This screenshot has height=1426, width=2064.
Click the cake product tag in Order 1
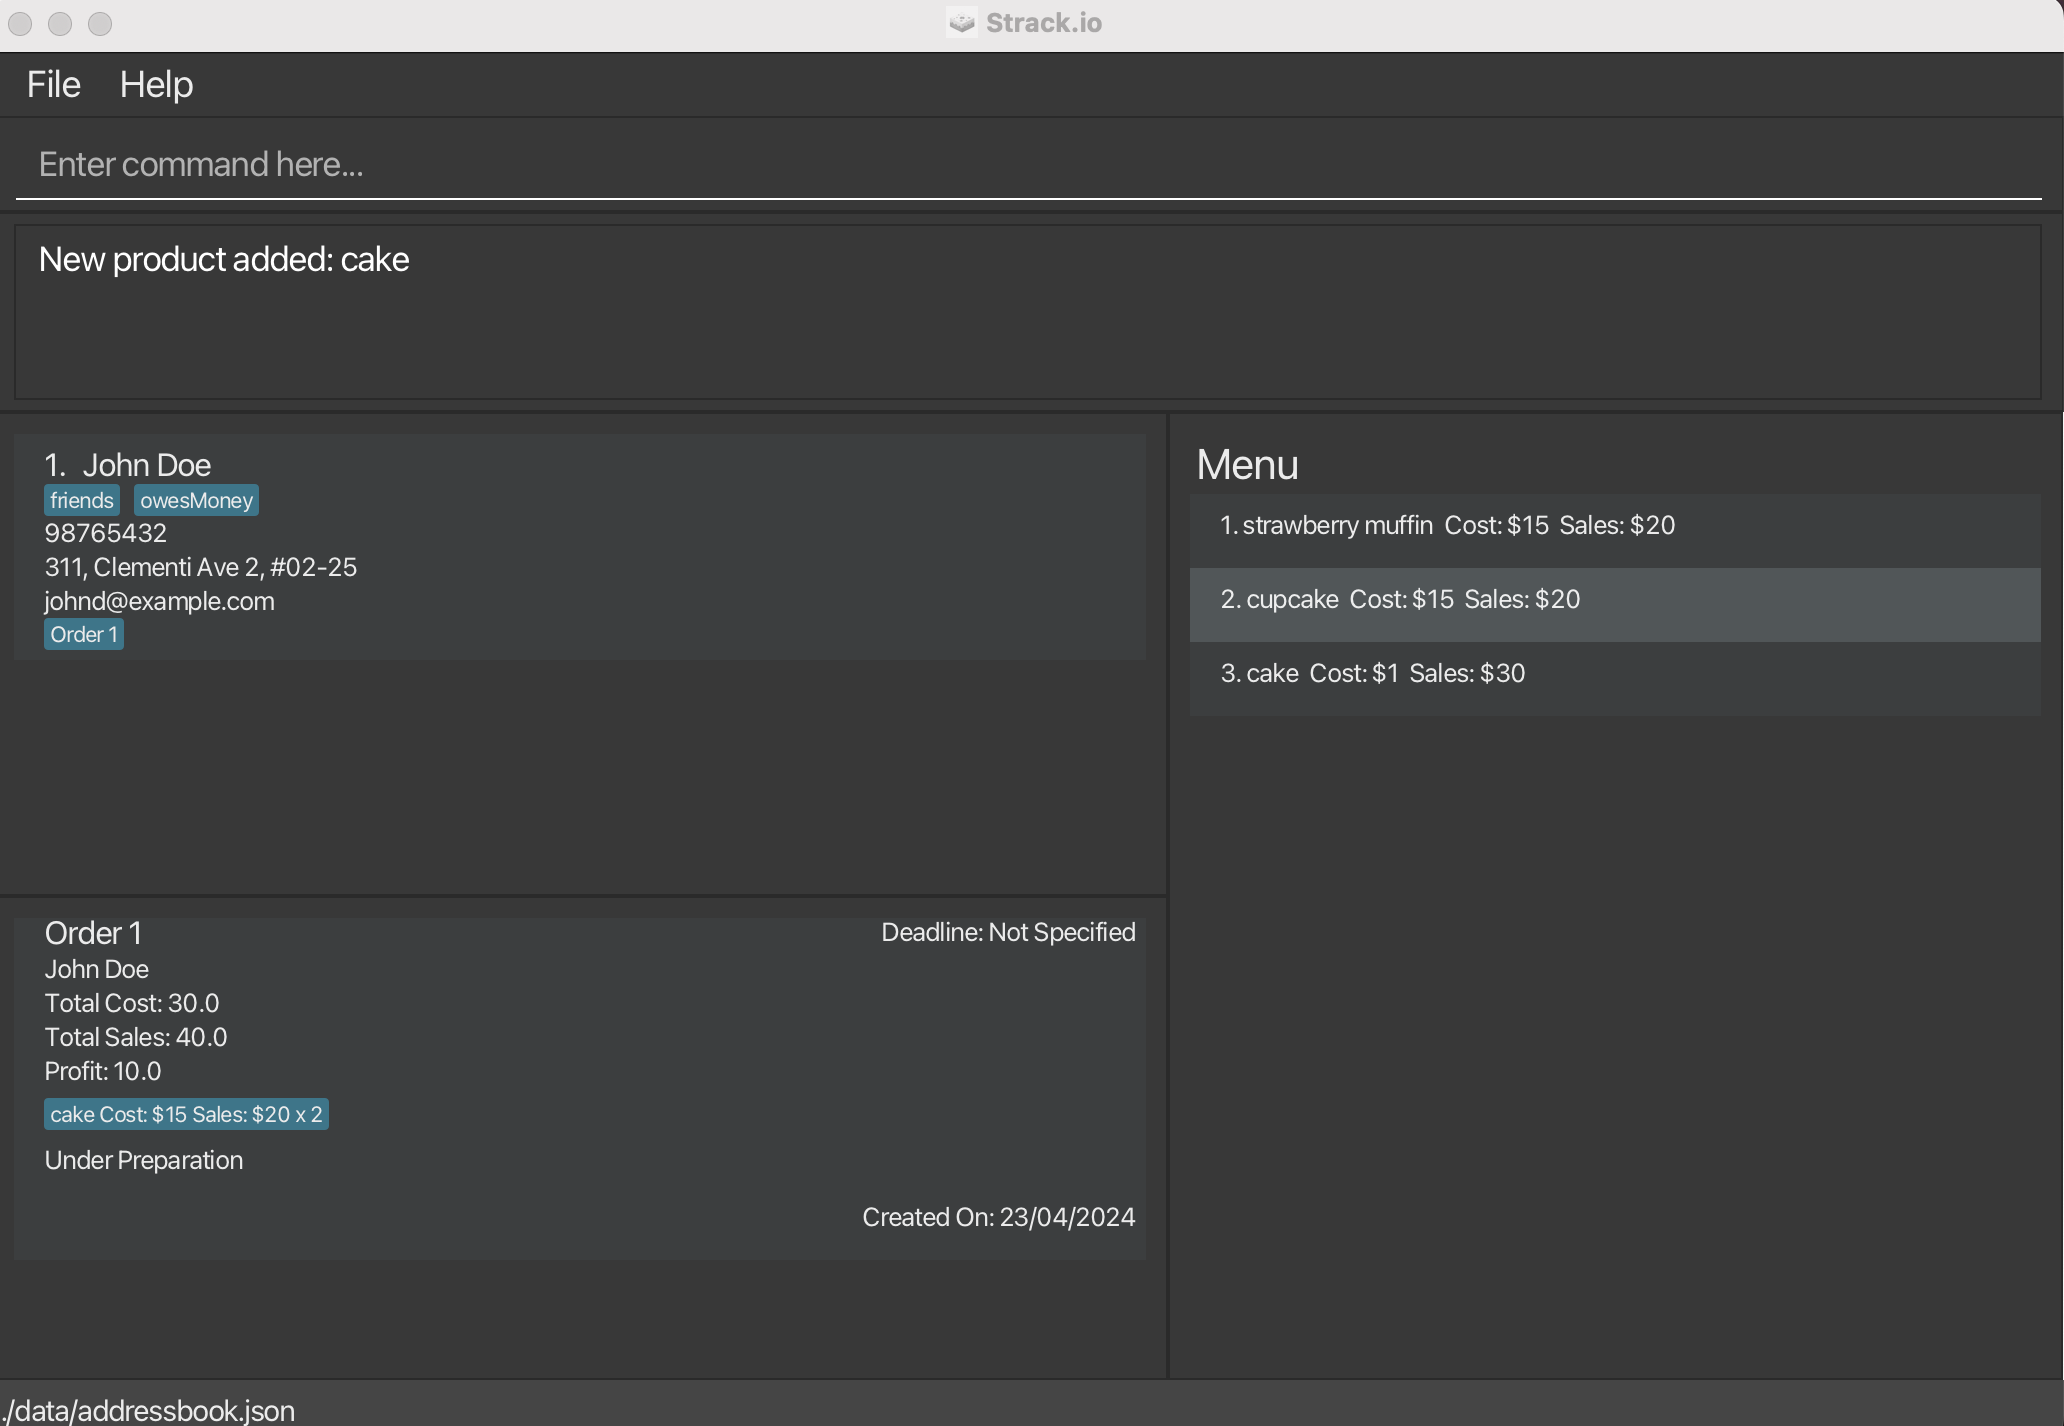point(186,1114)
